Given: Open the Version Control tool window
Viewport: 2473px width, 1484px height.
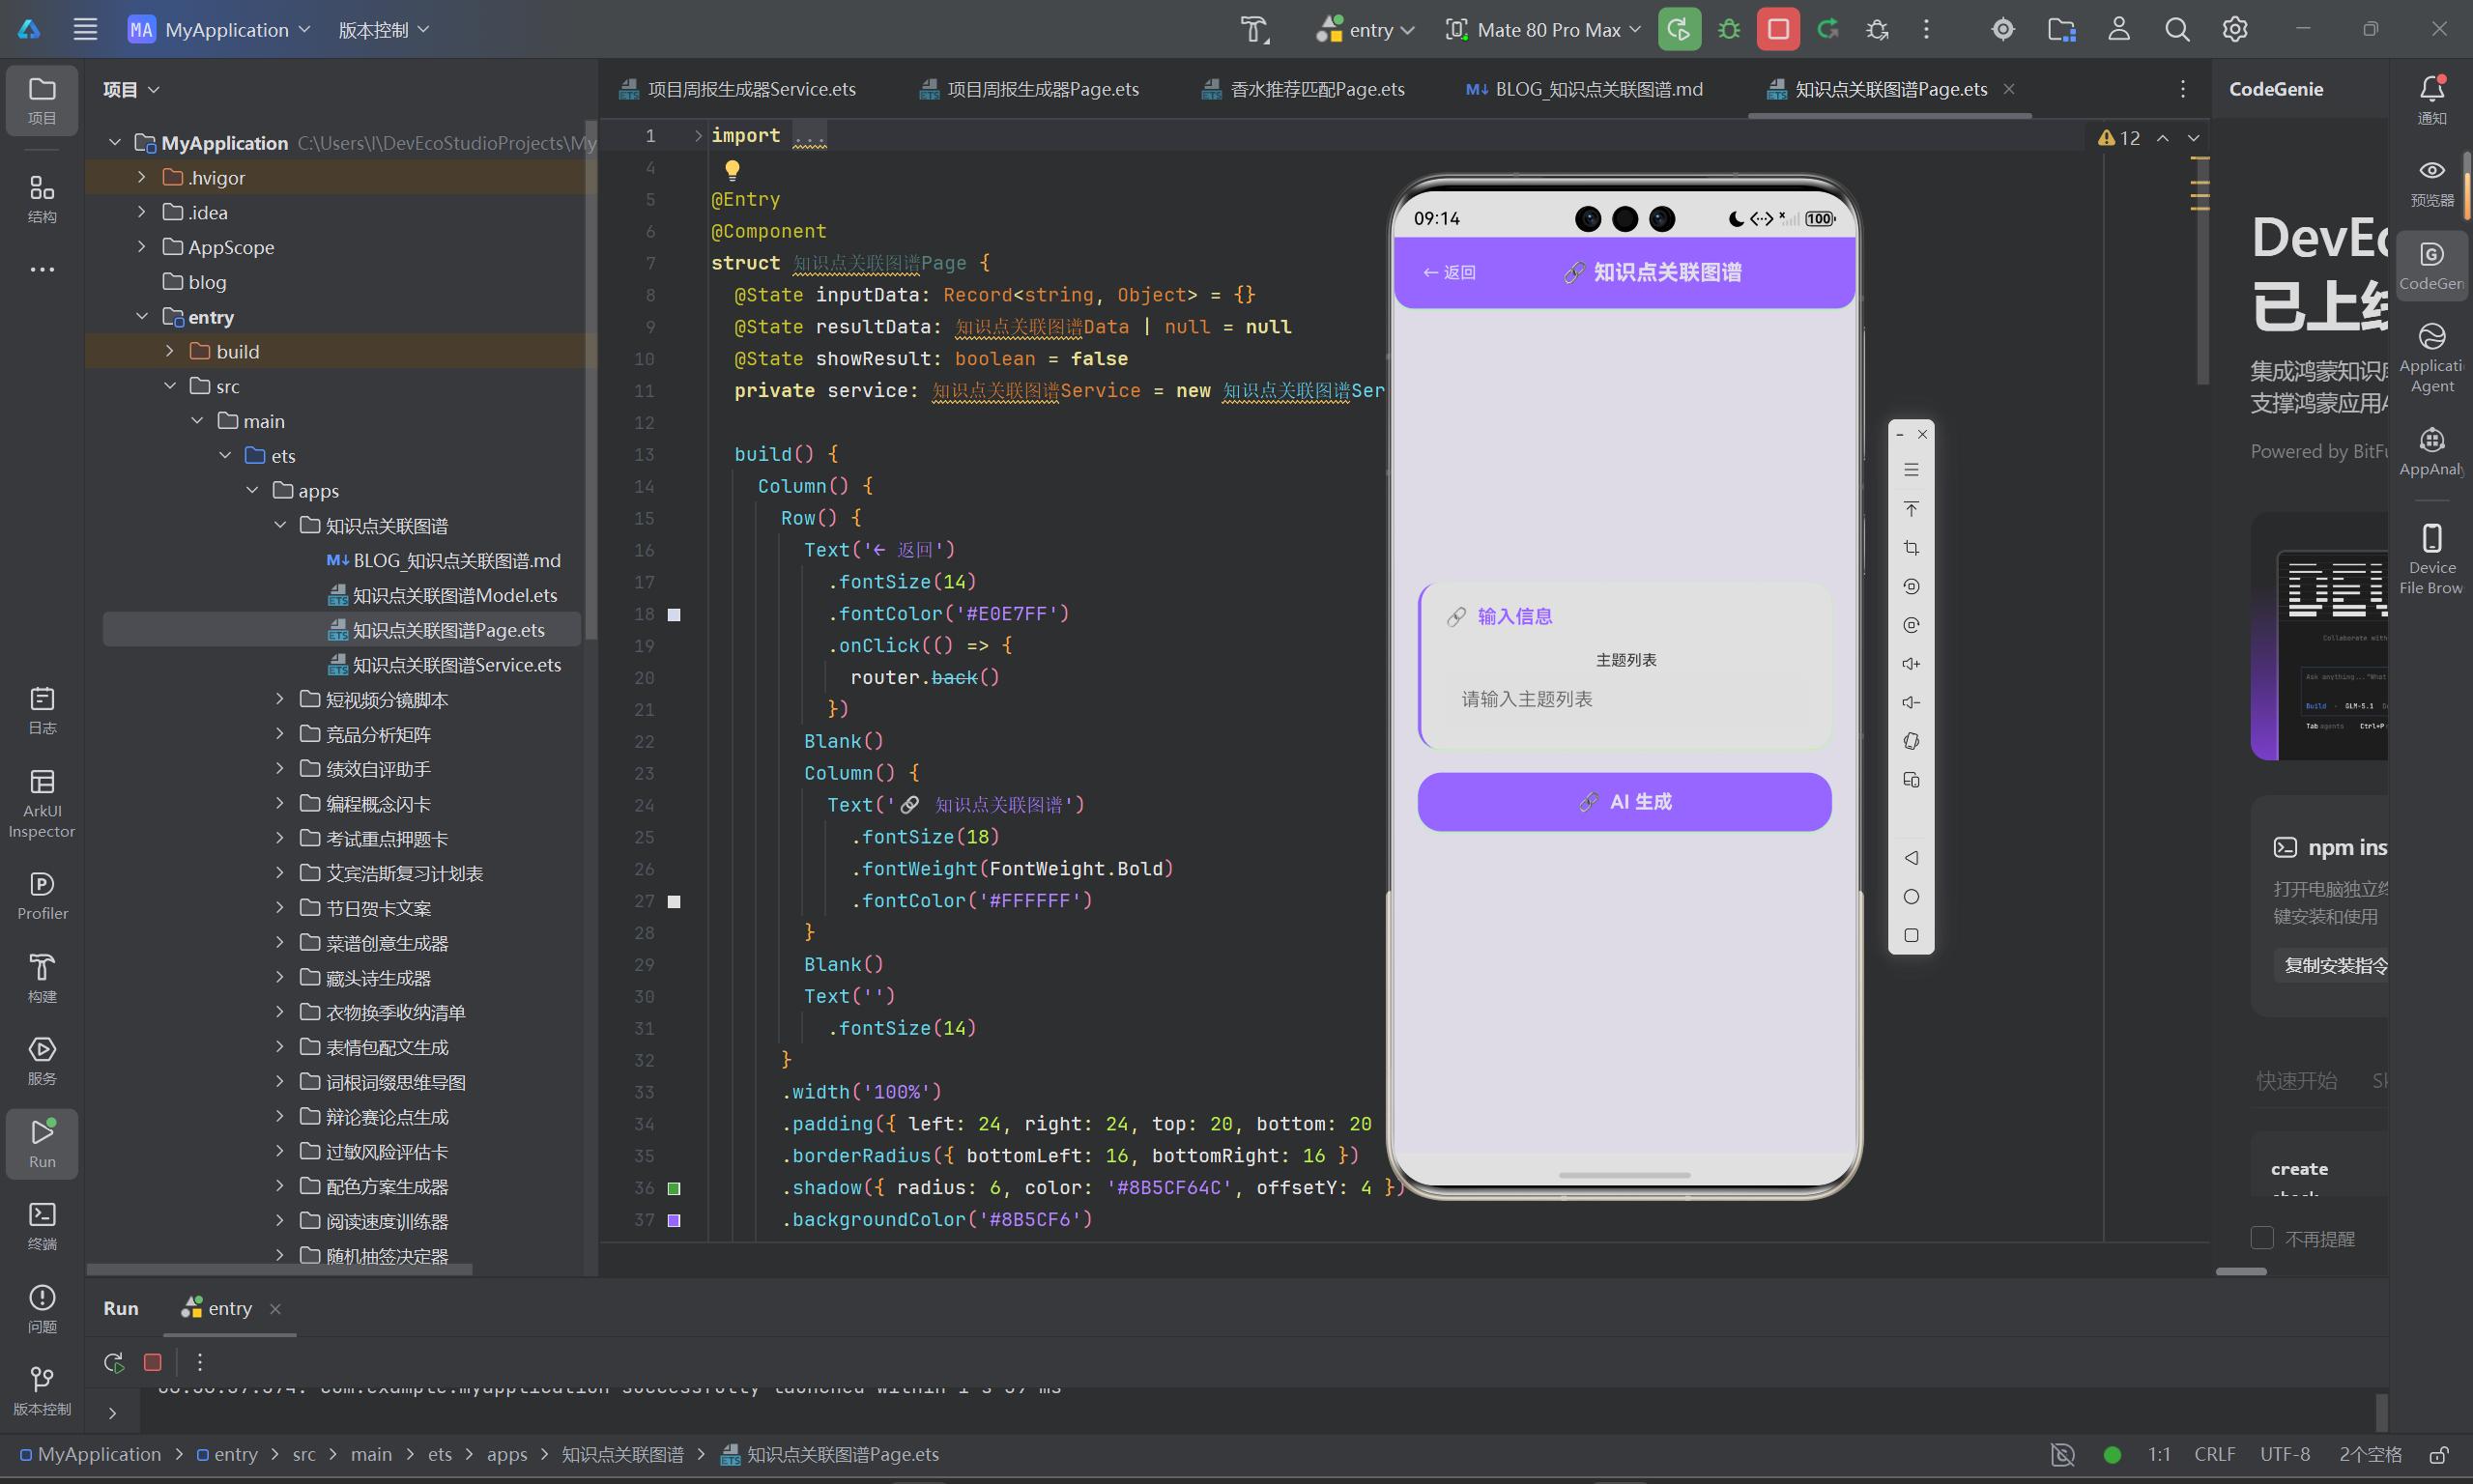Looking at the screenshot, I should point(42,1391).
